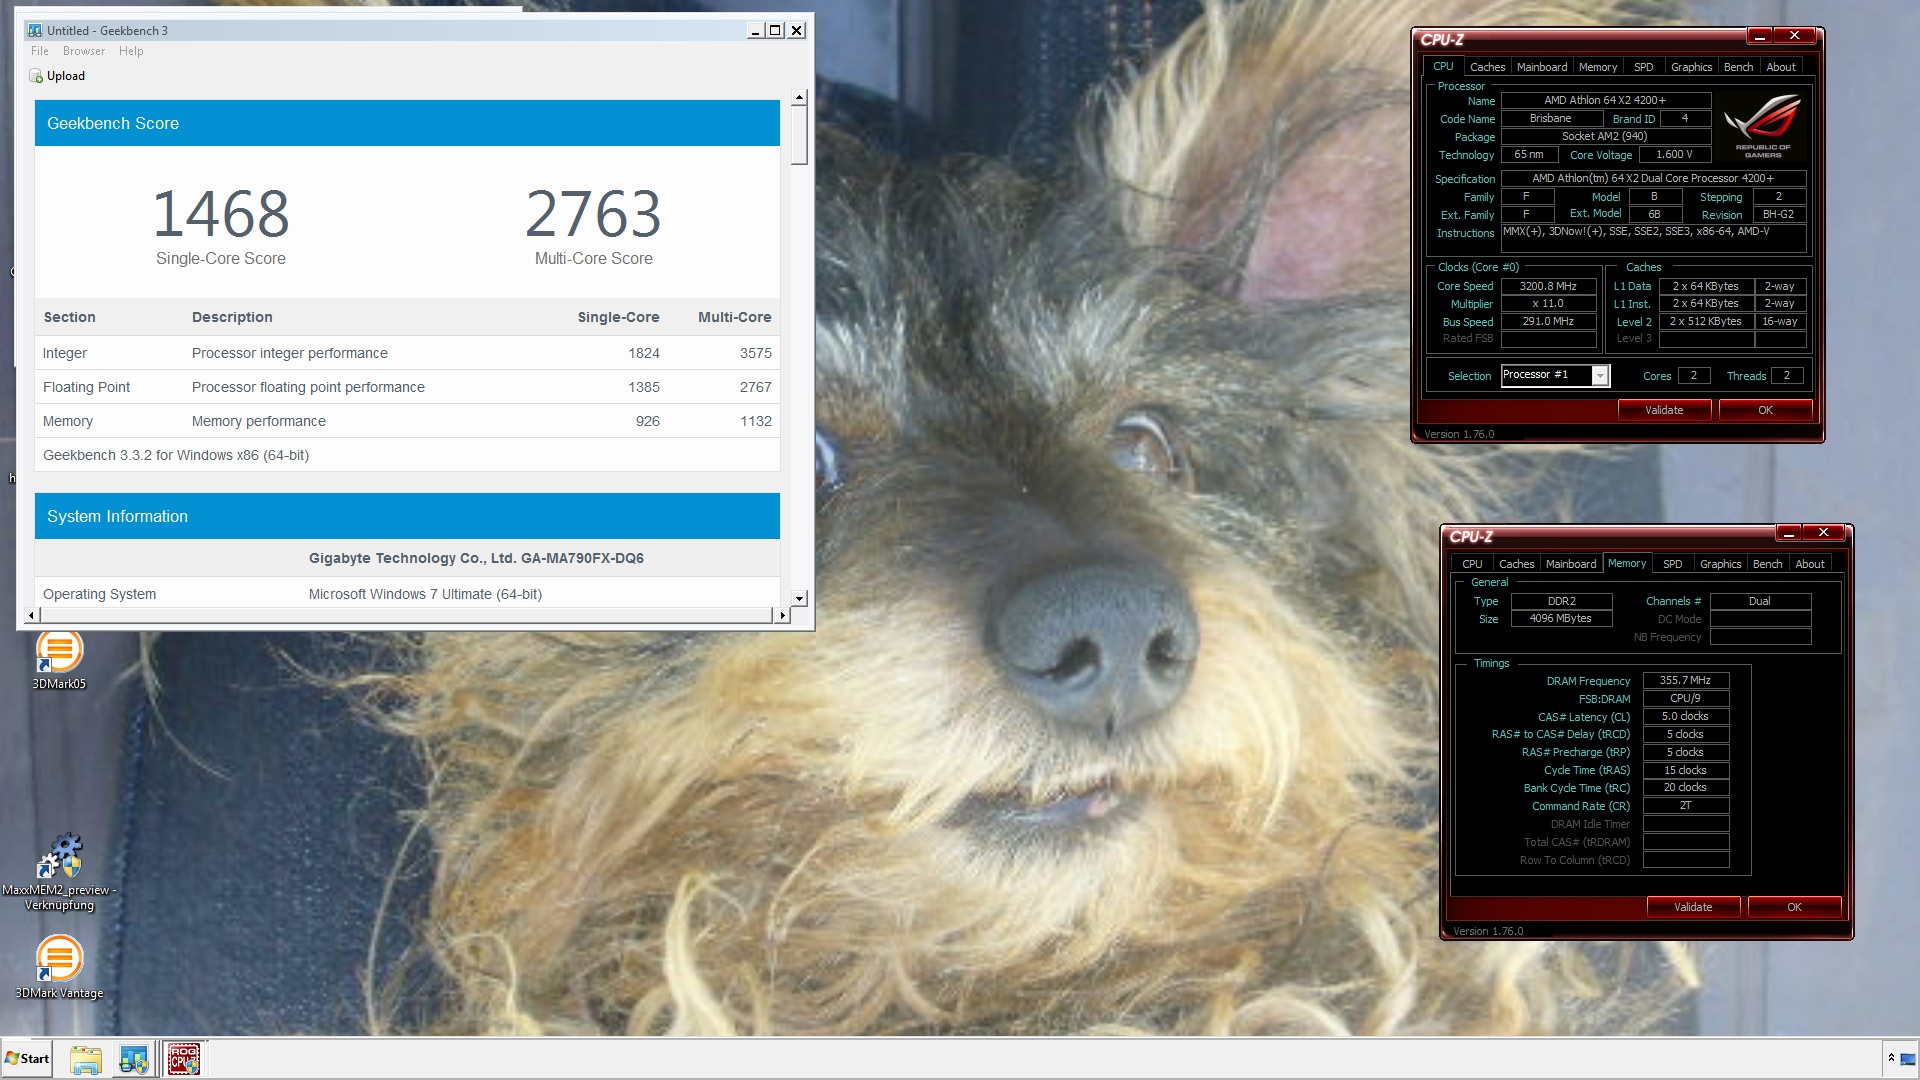
Task: Show hidden system tray icons
Action: click(1890, 1058)
